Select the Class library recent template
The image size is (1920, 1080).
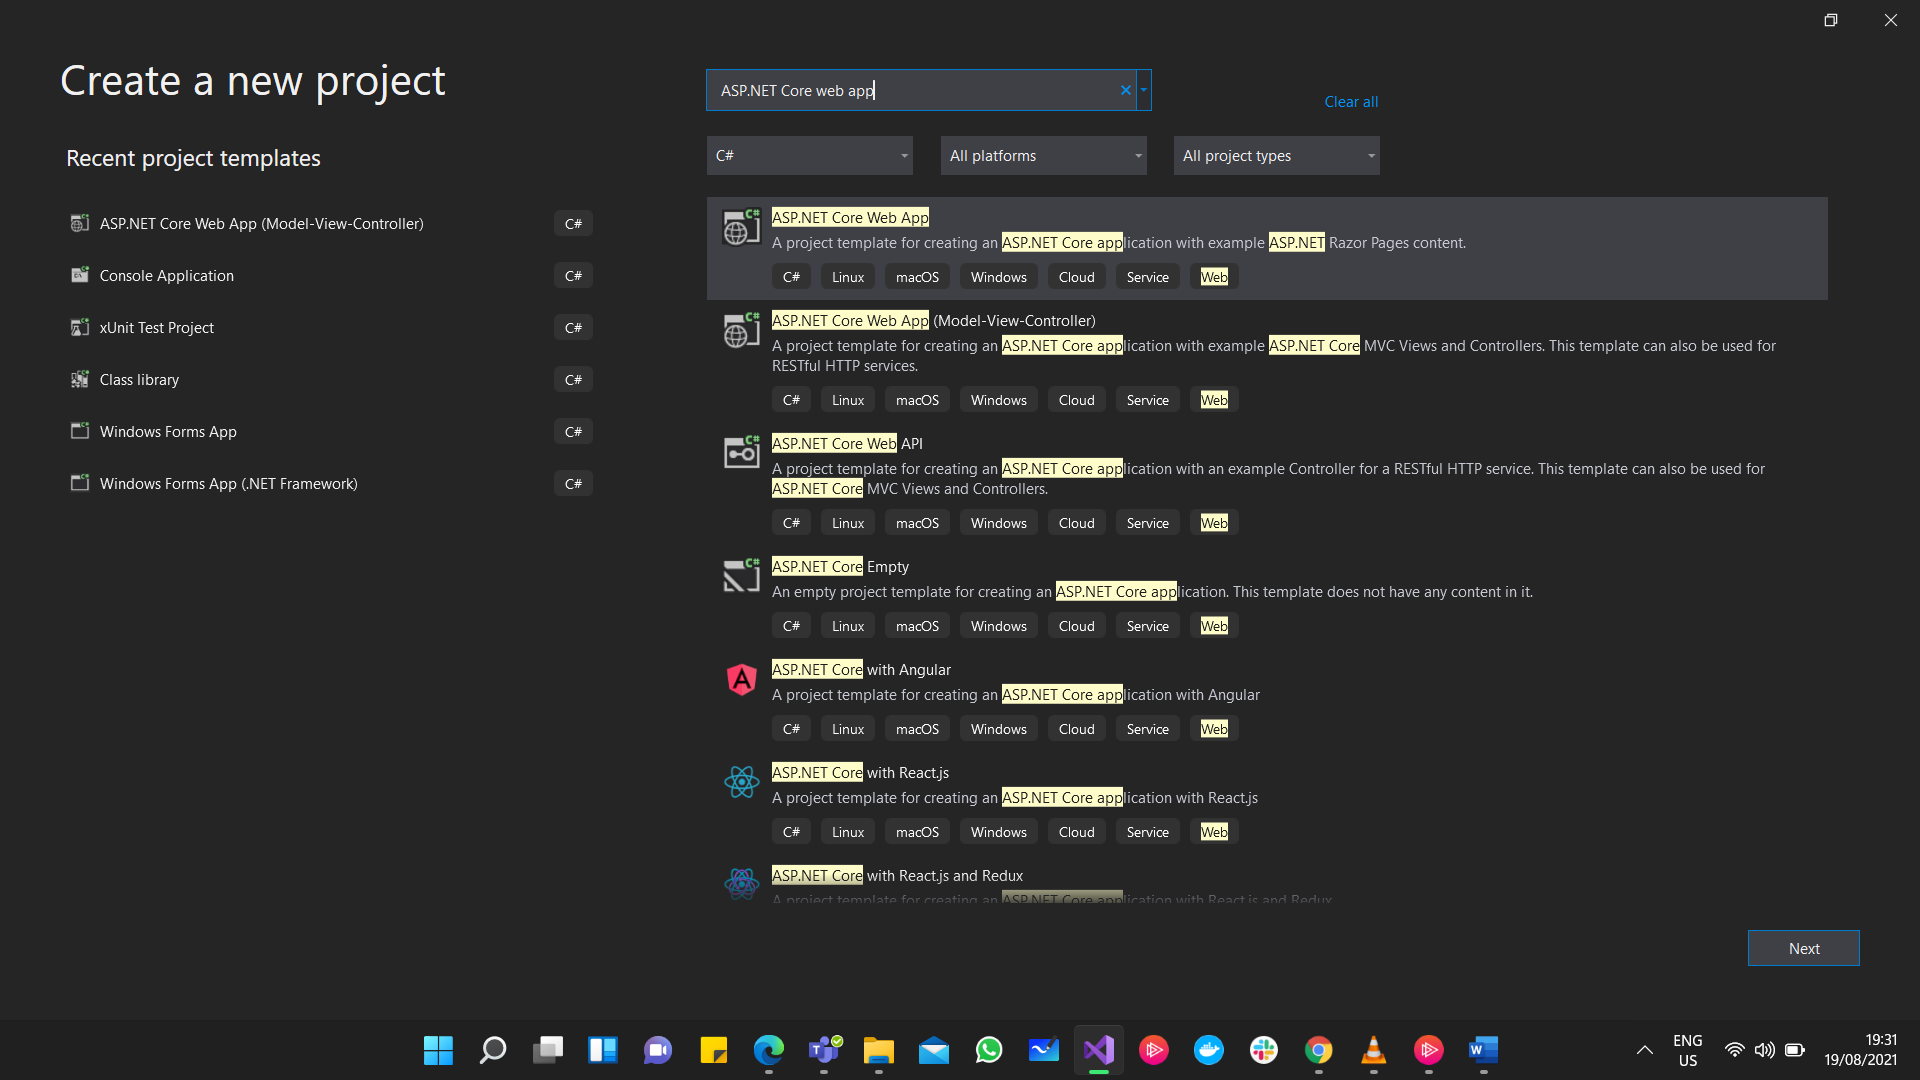139,380
